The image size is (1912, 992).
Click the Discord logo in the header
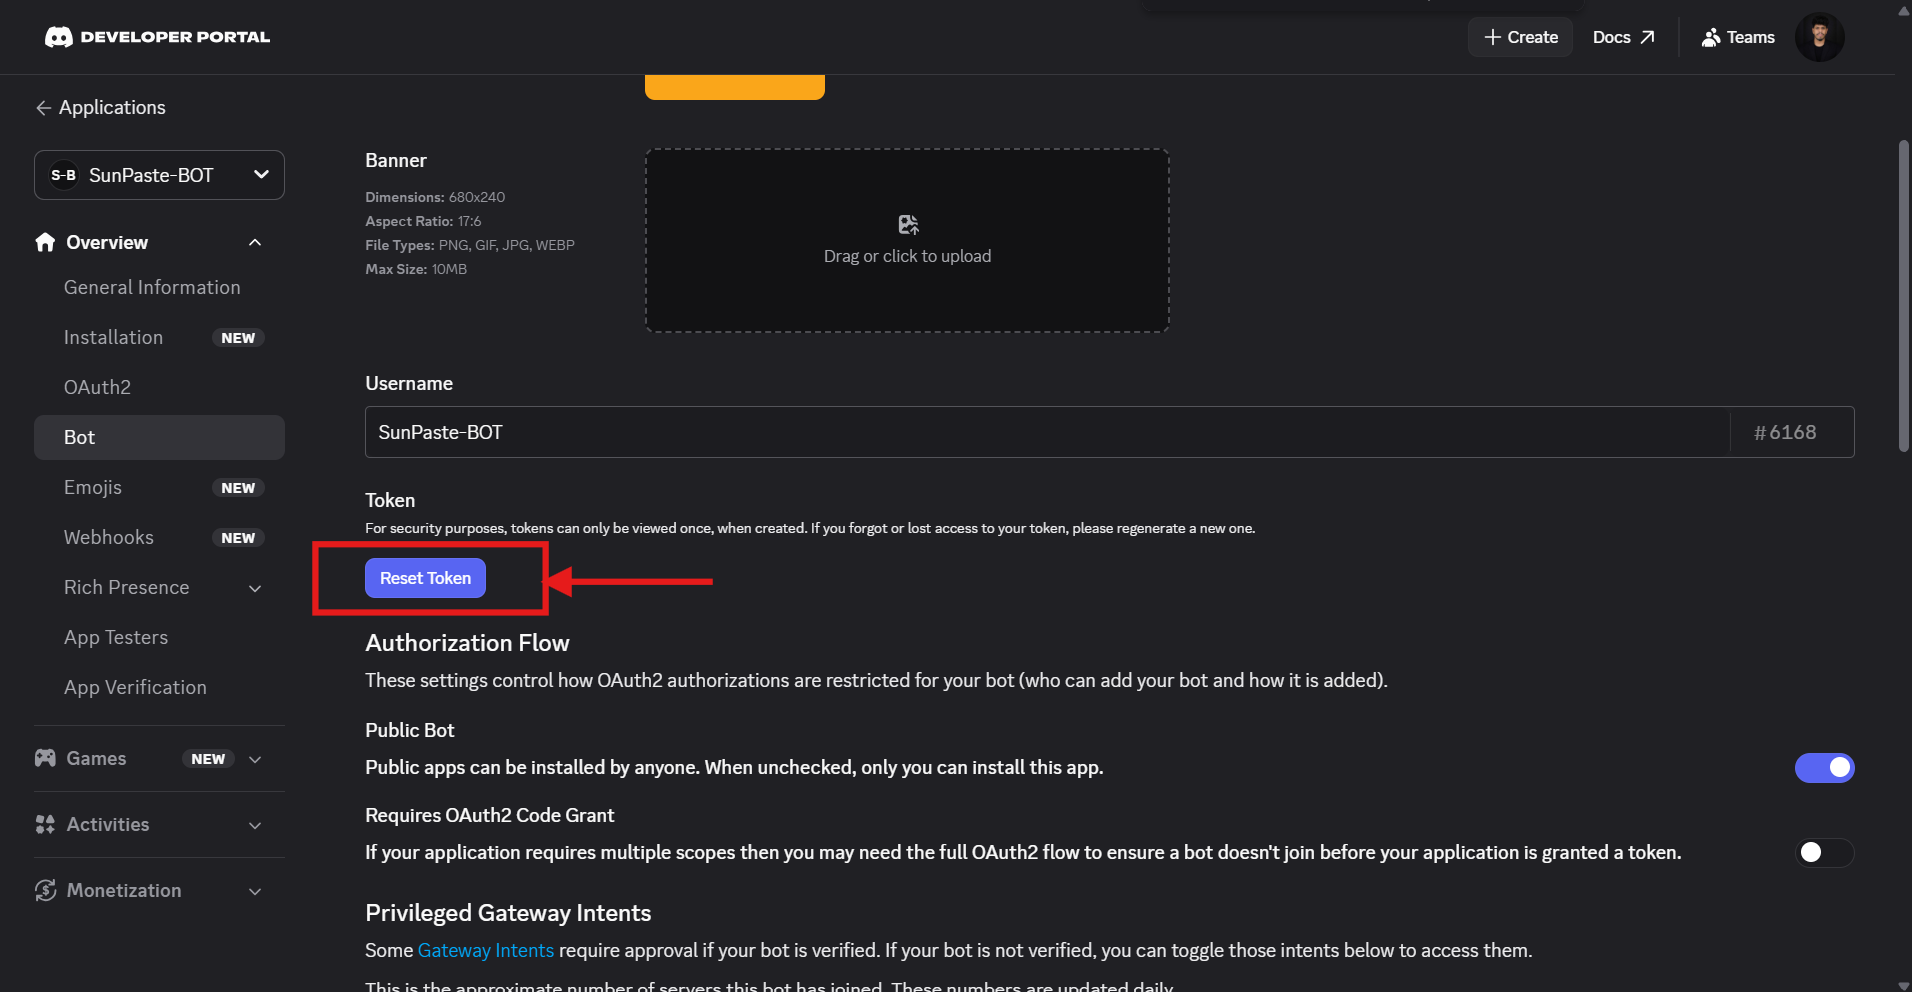point(59,37)
